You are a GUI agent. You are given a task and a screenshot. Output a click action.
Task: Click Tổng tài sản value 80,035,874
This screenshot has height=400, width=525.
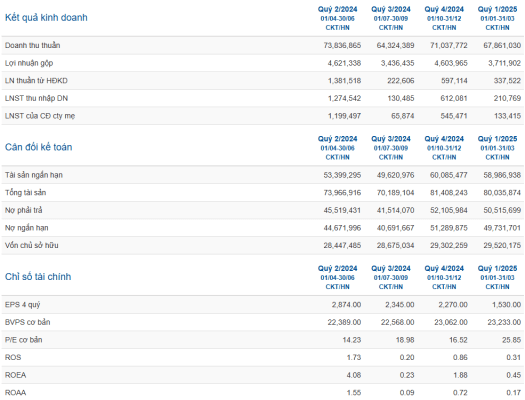point(502,192)
